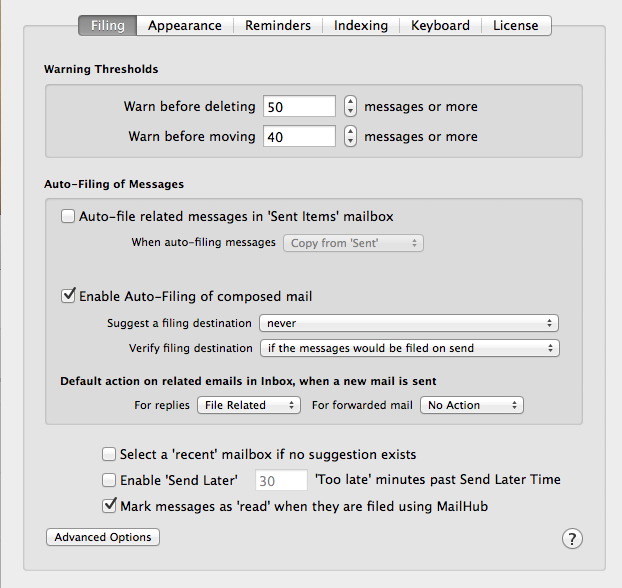
Task: Open the Indexing tab
Action: click(x=360, y=25)
